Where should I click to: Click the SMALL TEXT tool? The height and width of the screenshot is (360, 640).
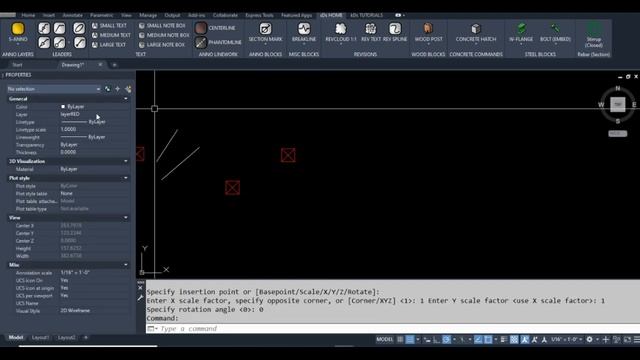pyautogui.click(x=109, y=25)
